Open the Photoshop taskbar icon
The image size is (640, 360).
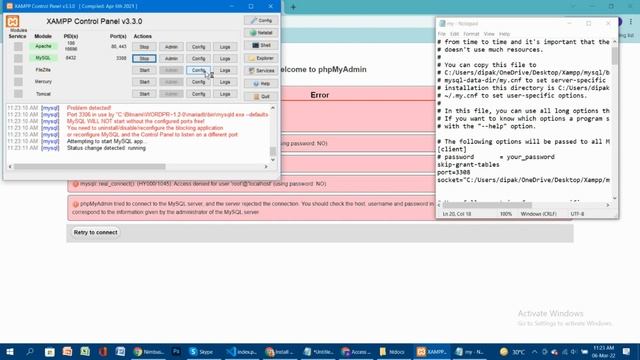[x=176, y=351]
